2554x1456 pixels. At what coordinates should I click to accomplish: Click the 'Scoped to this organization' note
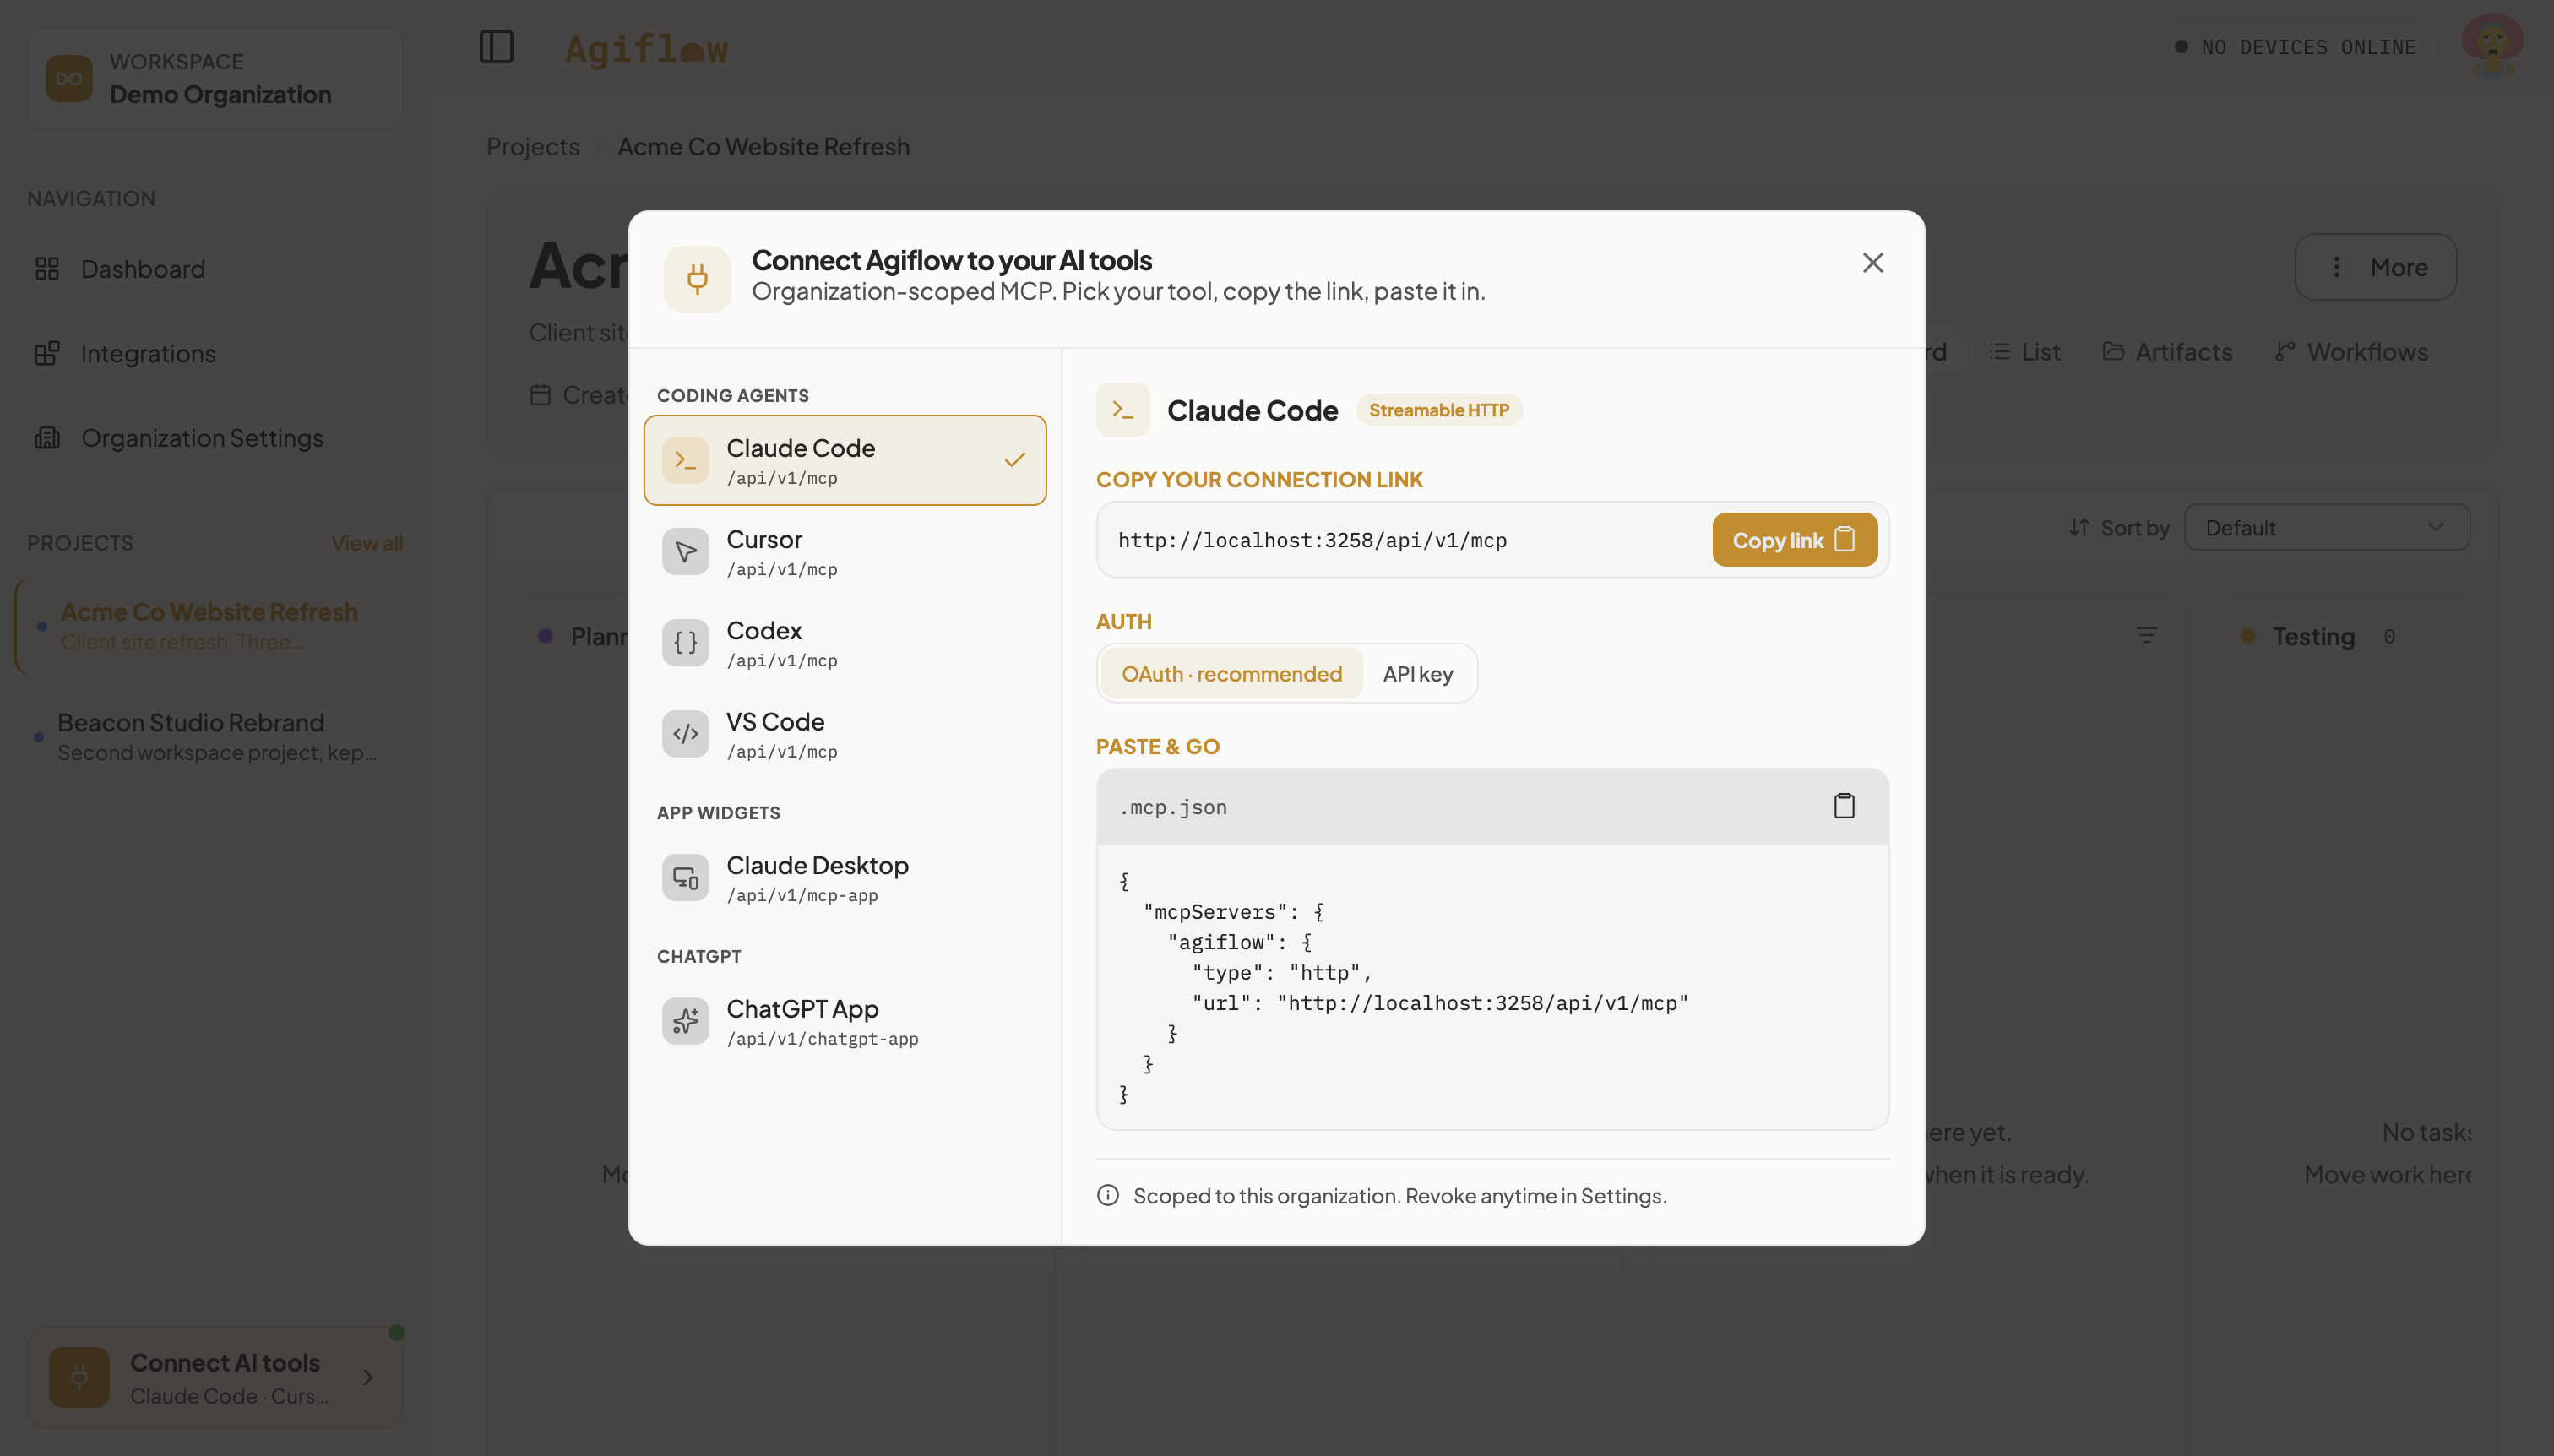[1399, 1195]
